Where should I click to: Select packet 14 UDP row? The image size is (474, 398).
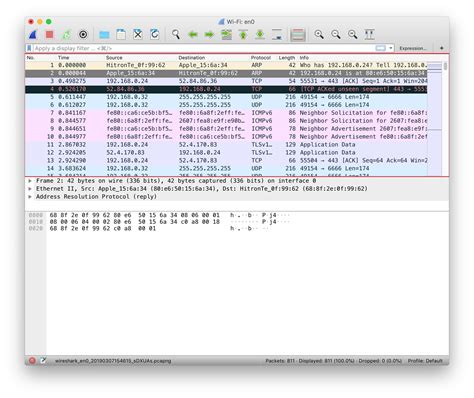[226, 169]
